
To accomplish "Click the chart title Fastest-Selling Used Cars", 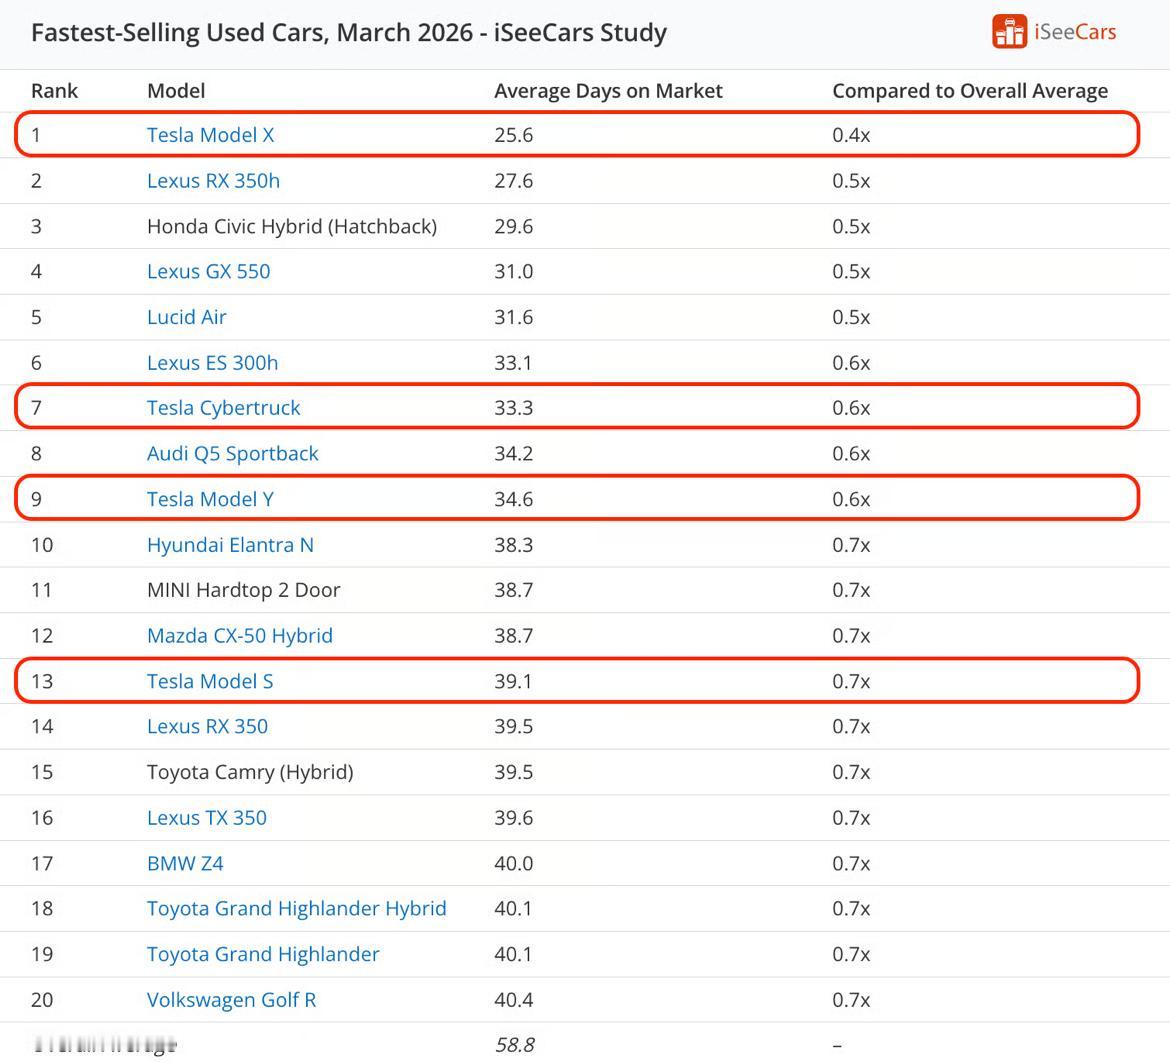I will pyautogui.click(x=348, y=33).
